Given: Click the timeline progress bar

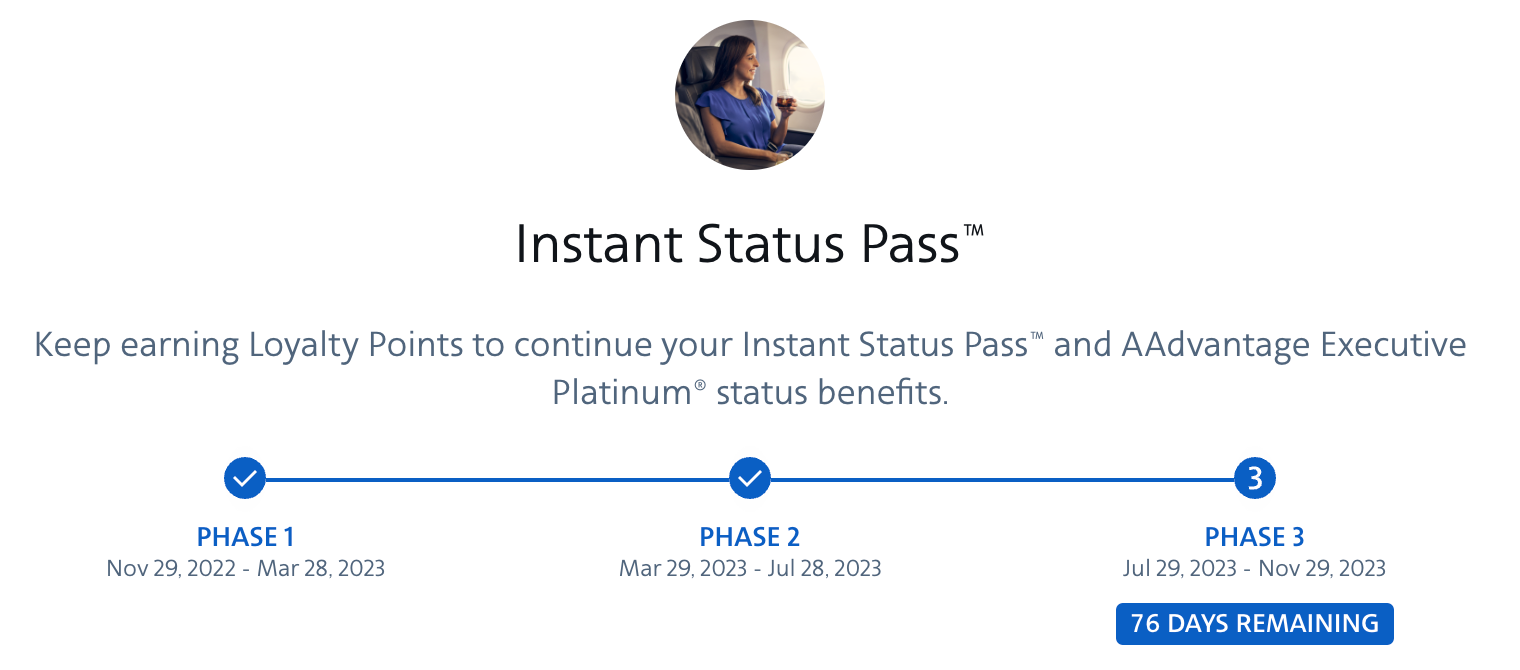Looking at the screenshot, I should tap(500, 478).
